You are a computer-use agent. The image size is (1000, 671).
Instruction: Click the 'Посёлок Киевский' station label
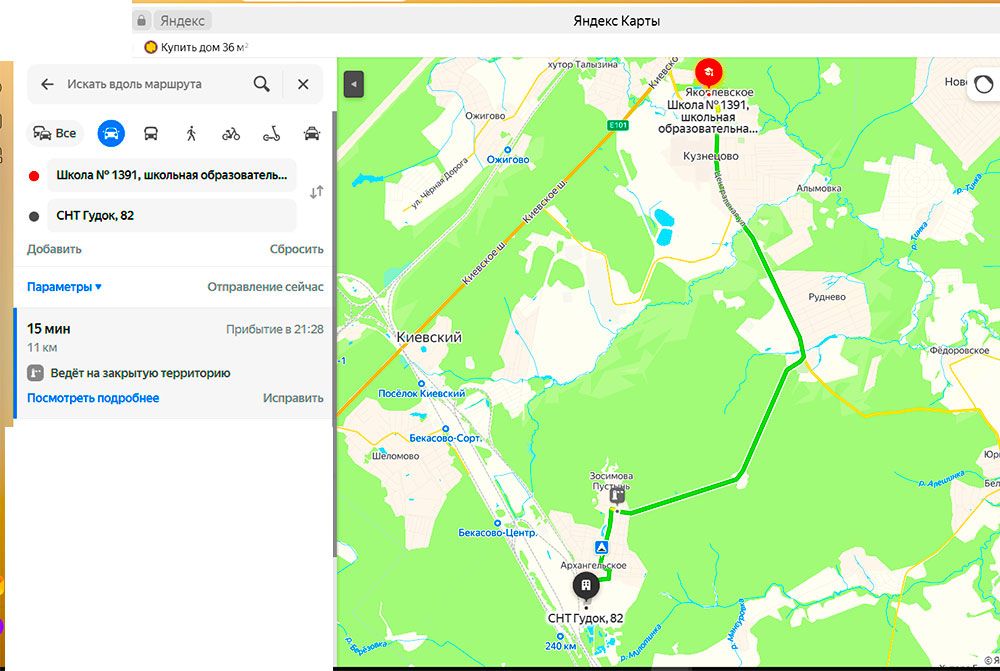pos(422,394)
